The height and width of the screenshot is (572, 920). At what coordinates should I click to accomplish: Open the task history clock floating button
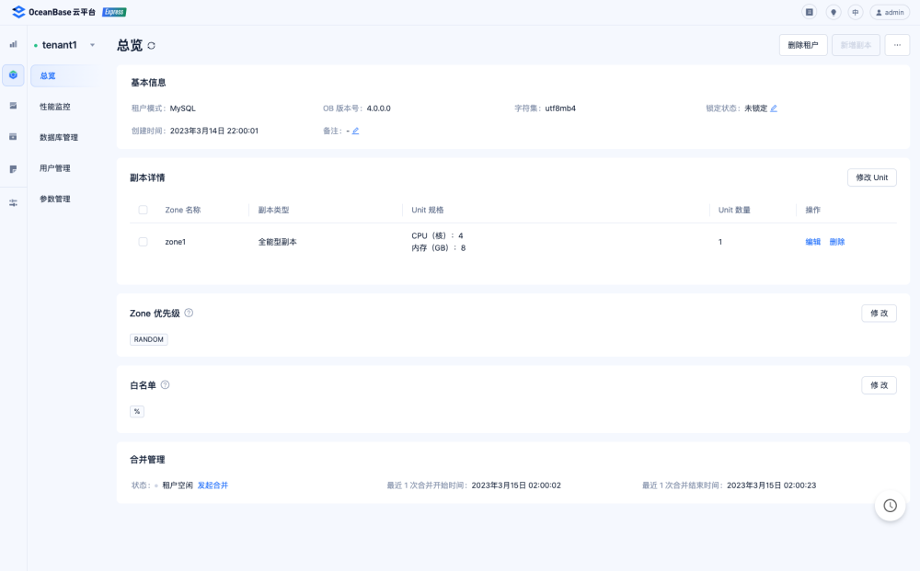890,506
